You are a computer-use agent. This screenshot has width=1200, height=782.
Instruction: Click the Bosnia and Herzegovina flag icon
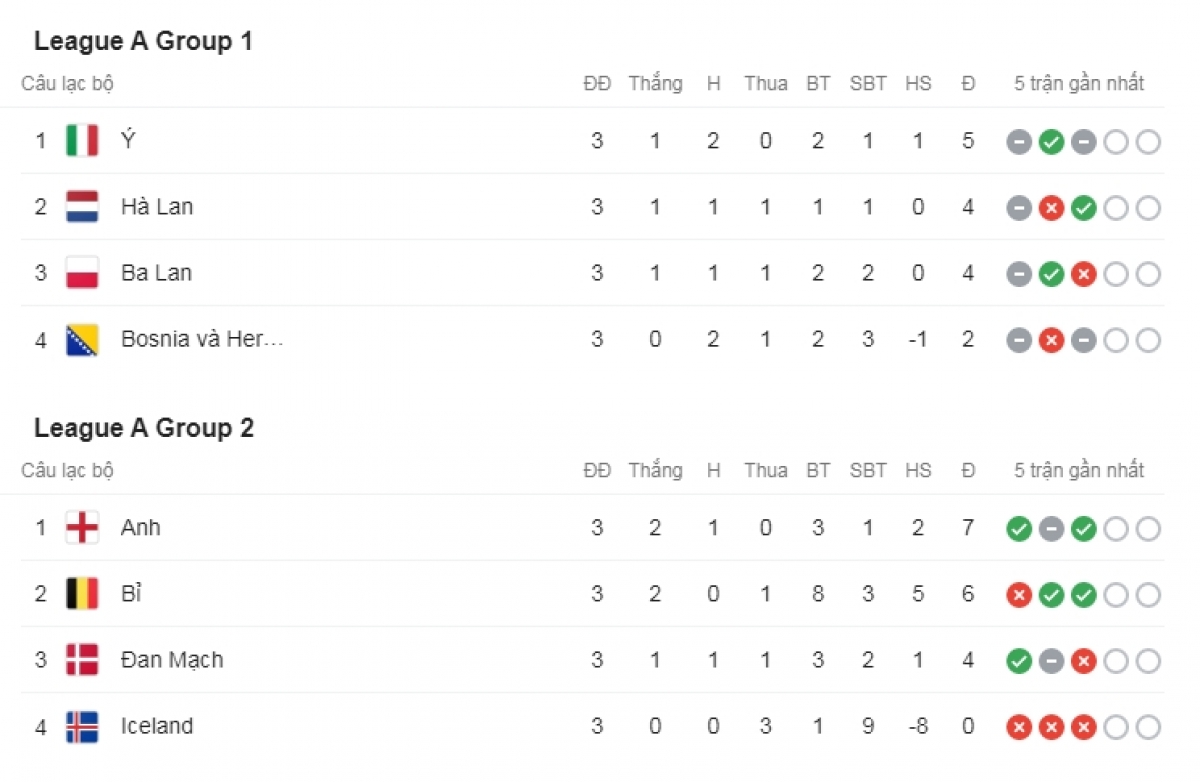point(82,339)
